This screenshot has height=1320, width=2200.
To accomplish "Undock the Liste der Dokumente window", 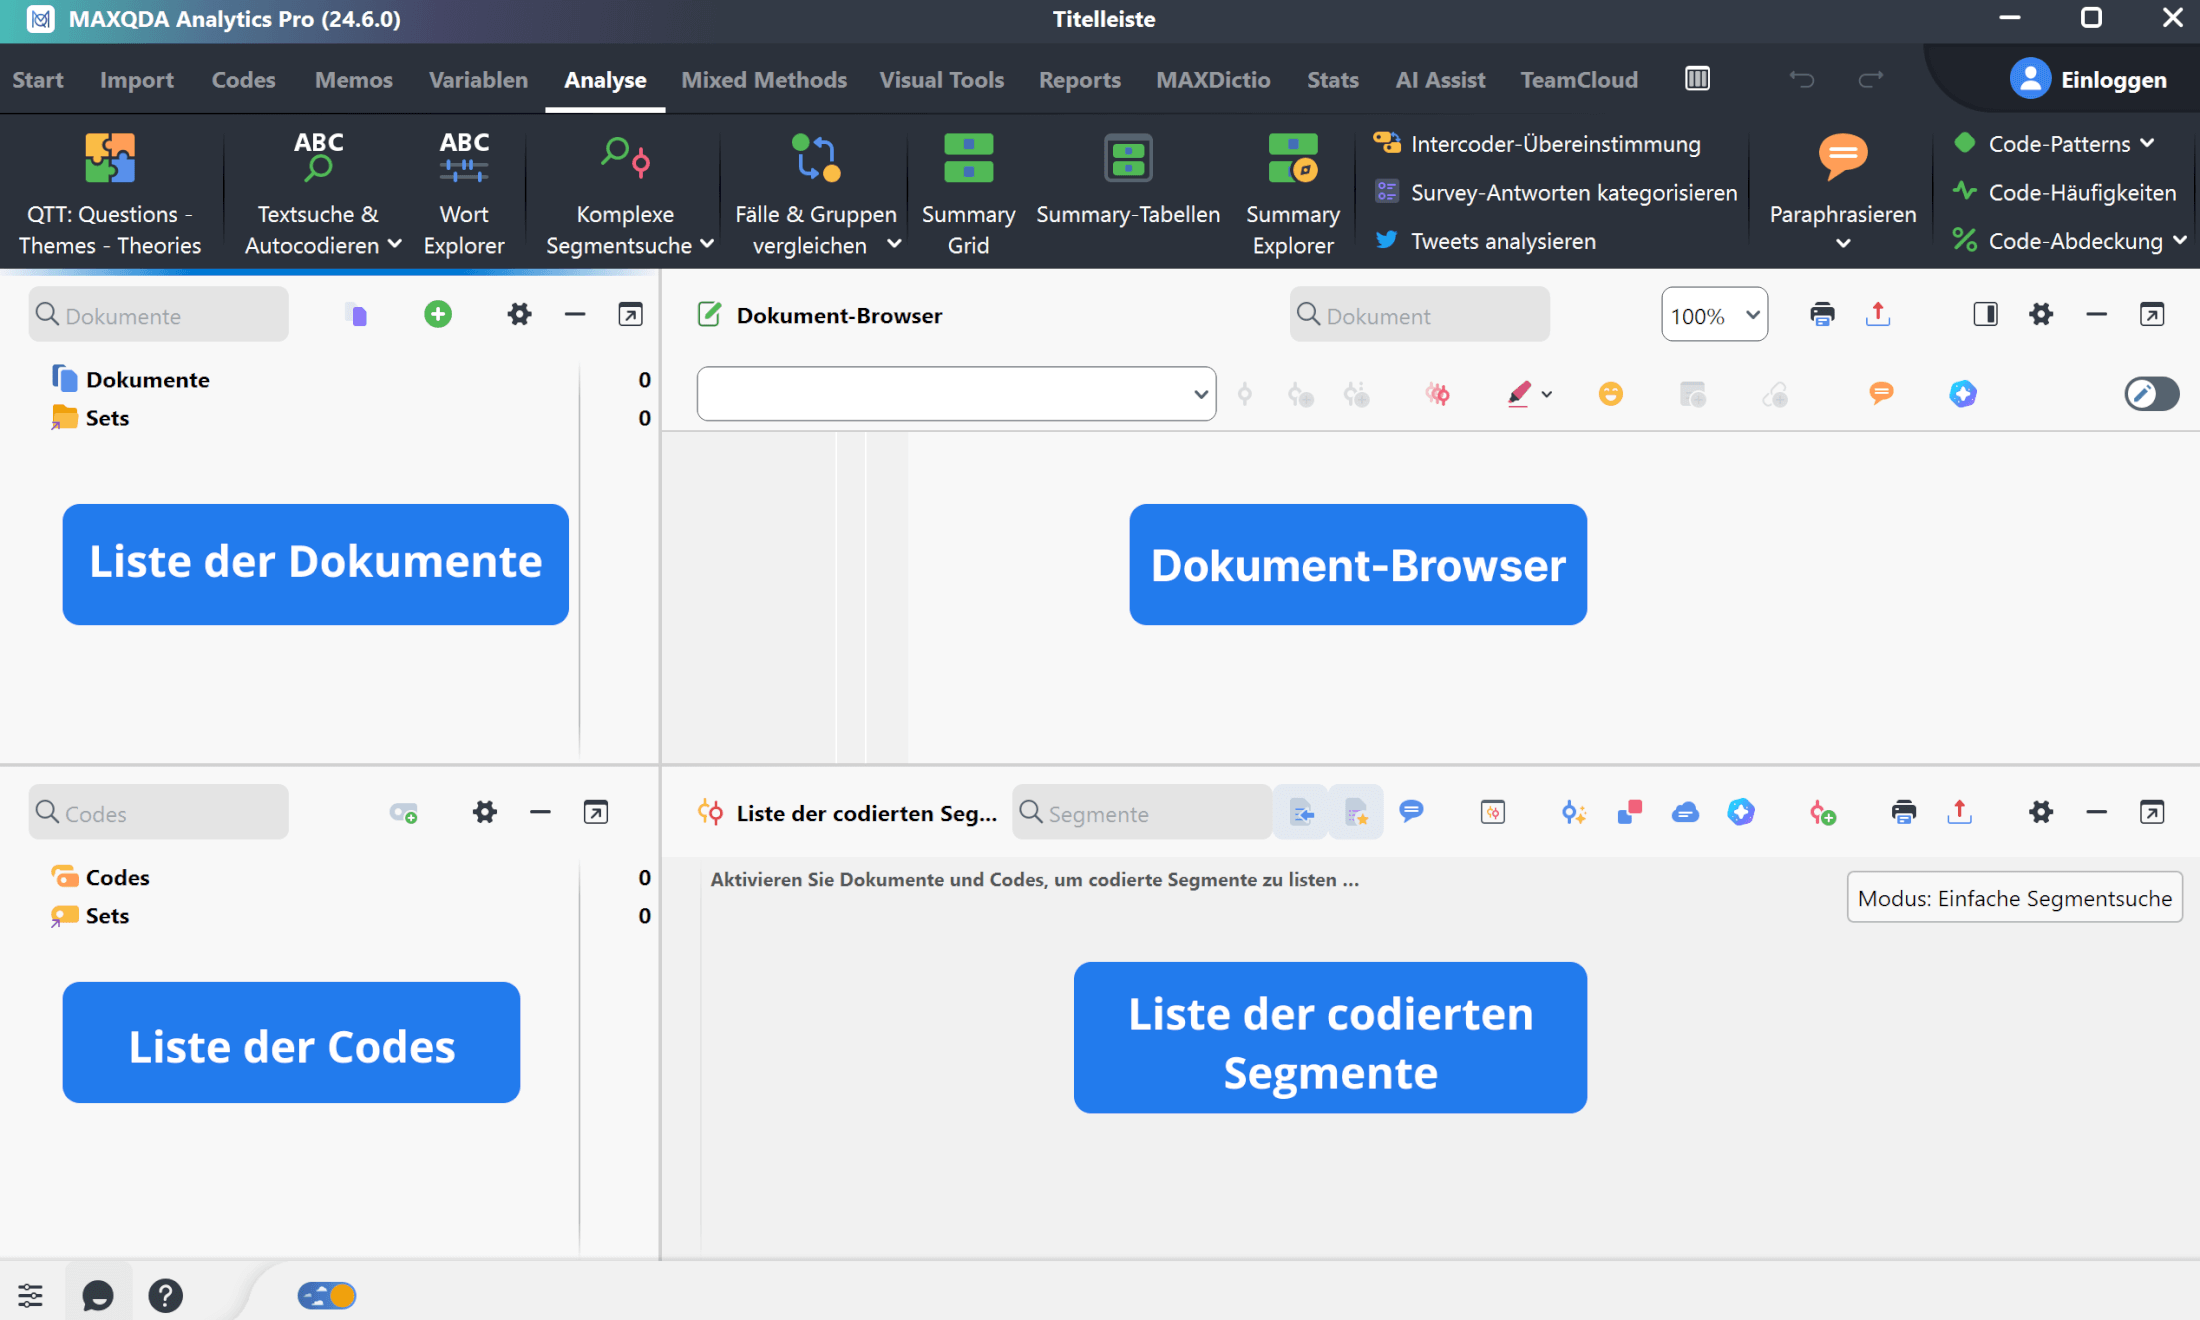I will coord(630,315).
